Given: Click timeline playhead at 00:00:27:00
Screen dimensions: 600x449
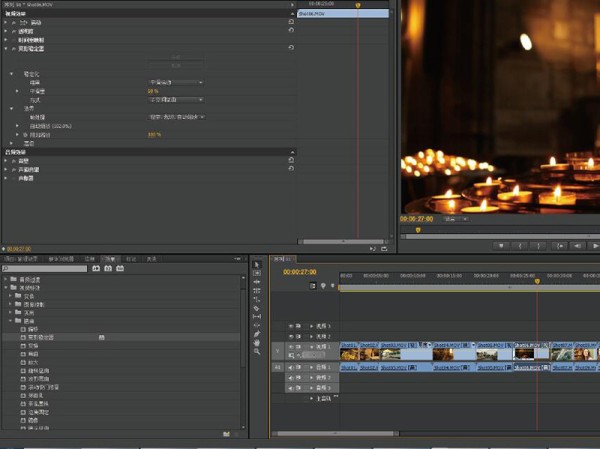Looking at the screenshot, I should pyautogui.click(x=537, y=281).
